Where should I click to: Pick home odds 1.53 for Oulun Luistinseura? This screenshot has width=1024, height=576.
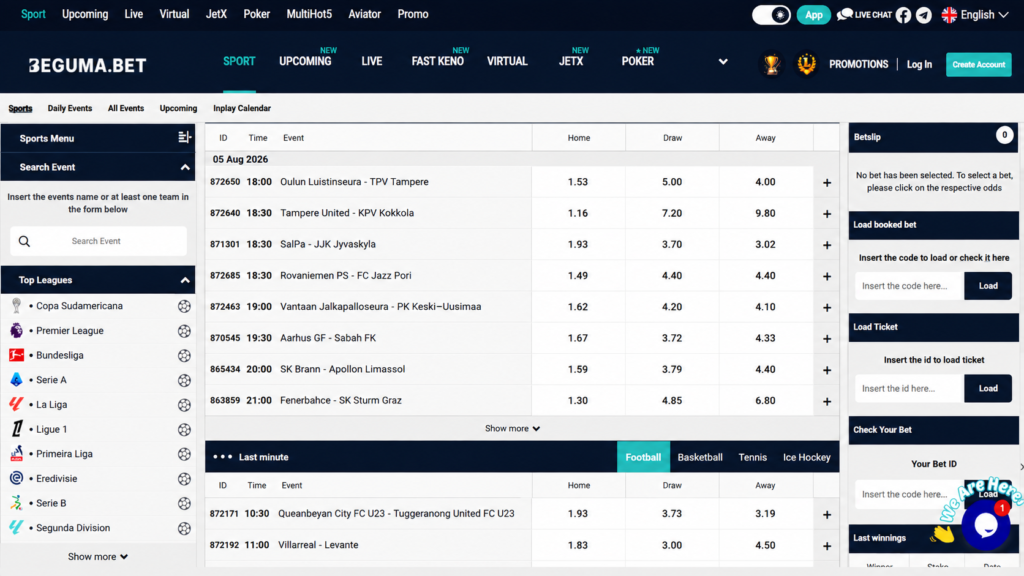578,182
